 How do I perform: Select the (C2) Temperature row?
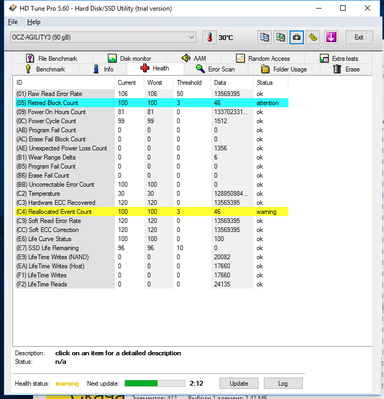click(x=152, y=194)
